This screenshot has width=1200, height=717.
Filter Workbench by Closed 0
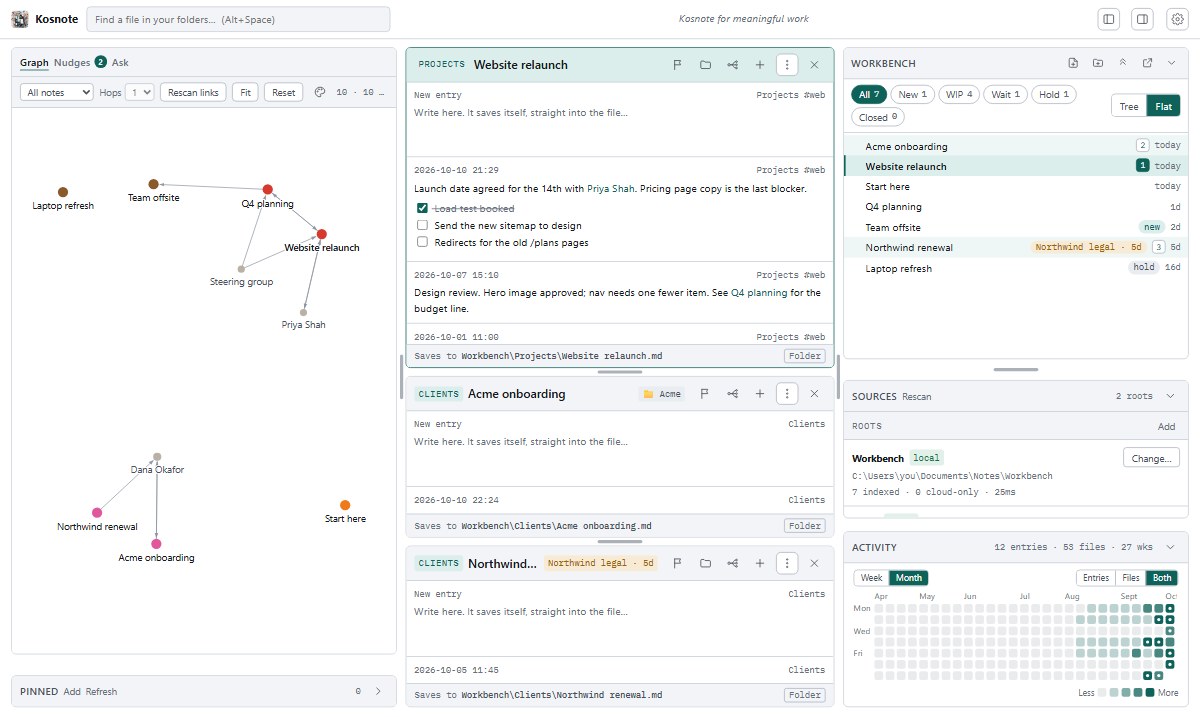tap(879, 117)
